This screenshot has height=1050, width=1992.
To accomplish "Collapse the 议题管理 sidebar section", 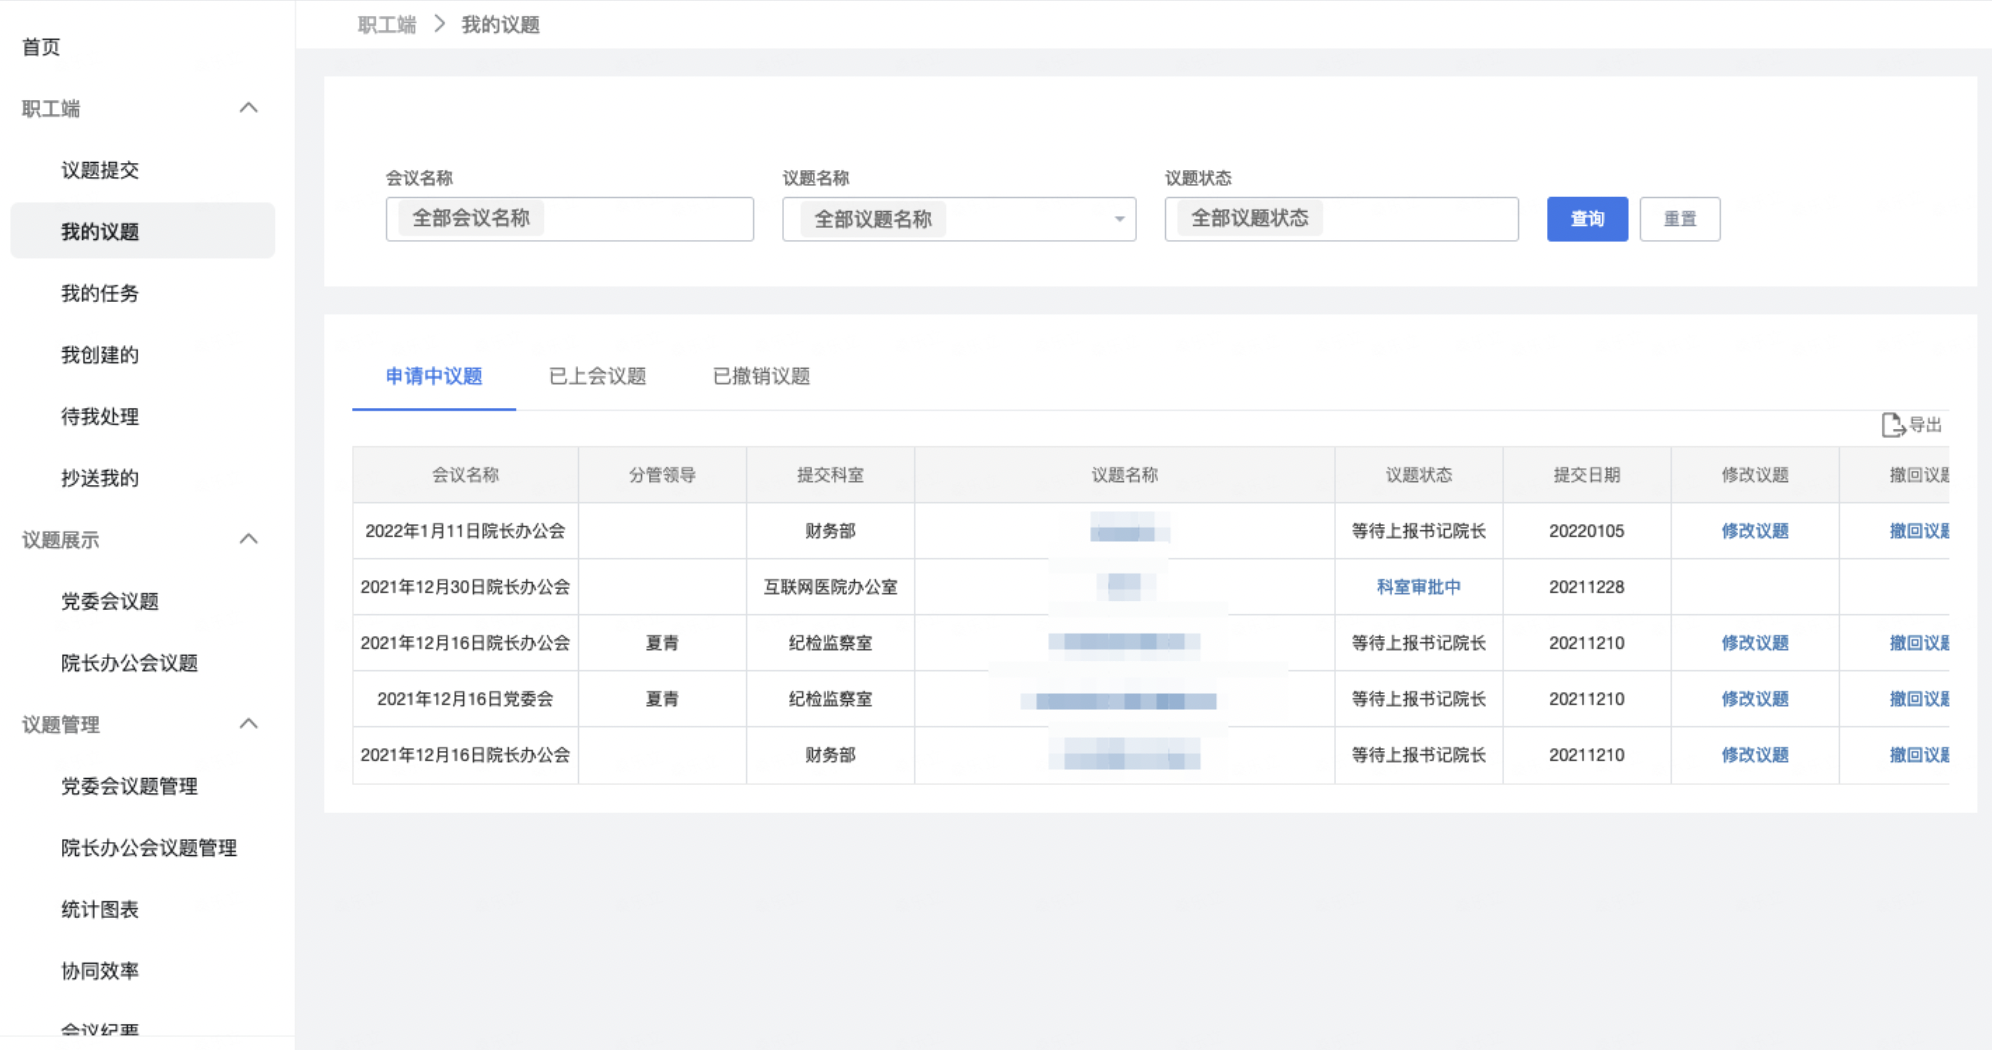I will (249, 724).
